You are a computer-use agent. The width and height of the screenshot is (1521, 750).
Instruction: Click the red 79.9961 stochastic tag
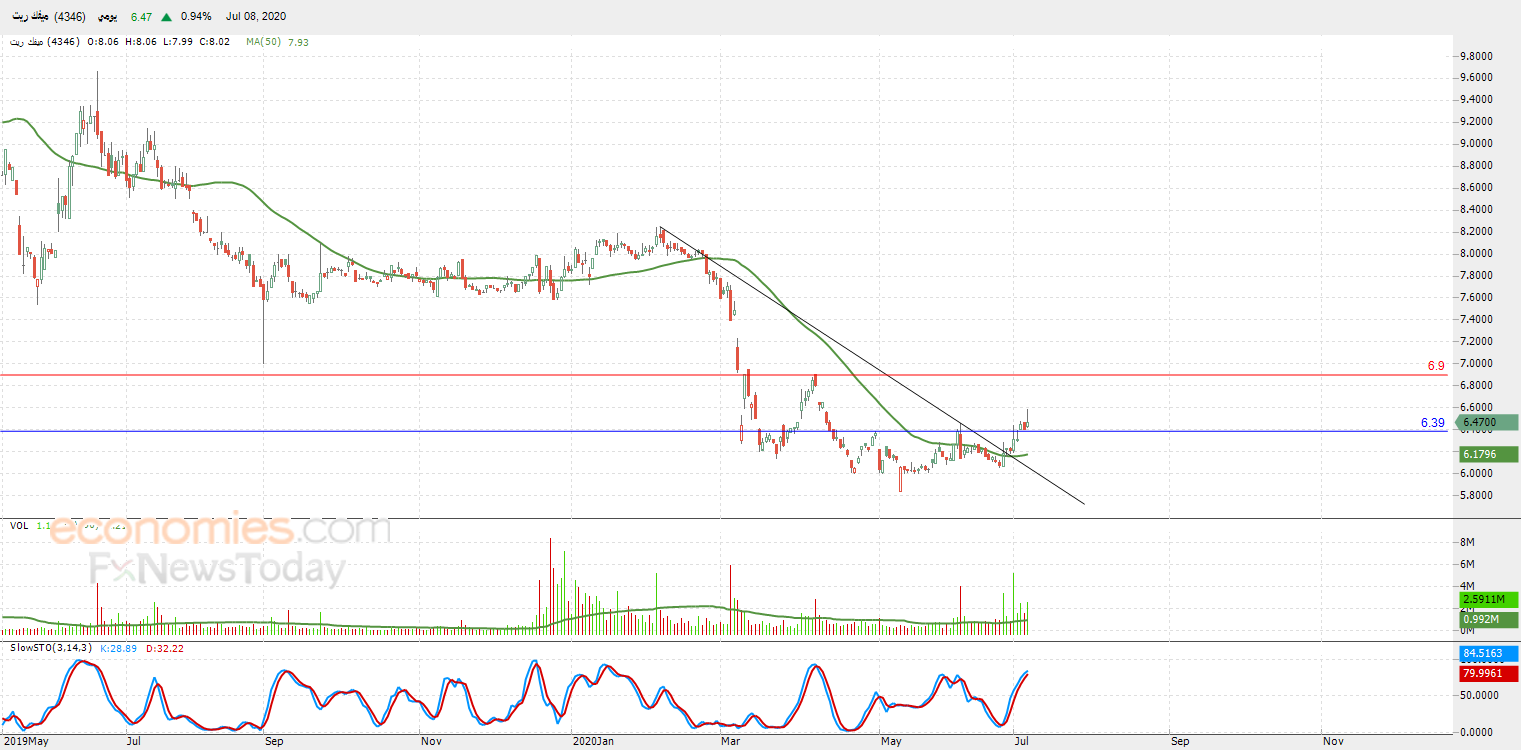point(1489,674)
